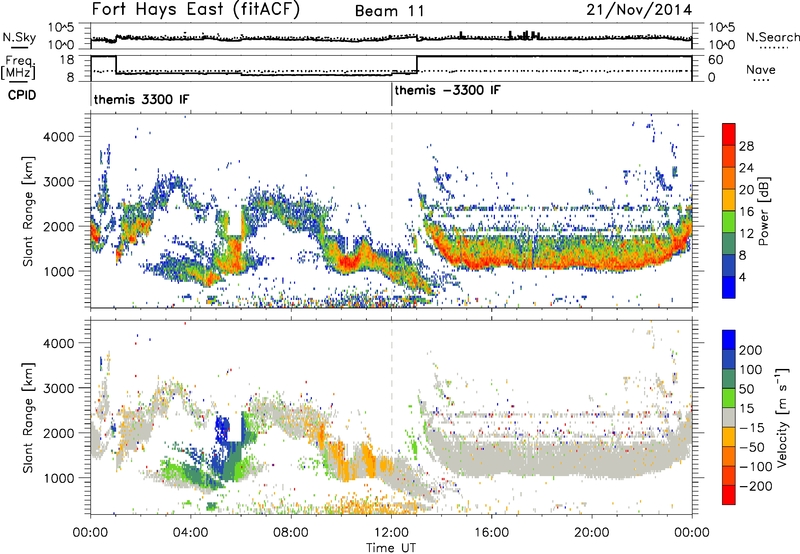Click the light green 12-16 dB power colorbar segment
The height and width of the screenshot is (554, 800).
coord(729,221)
